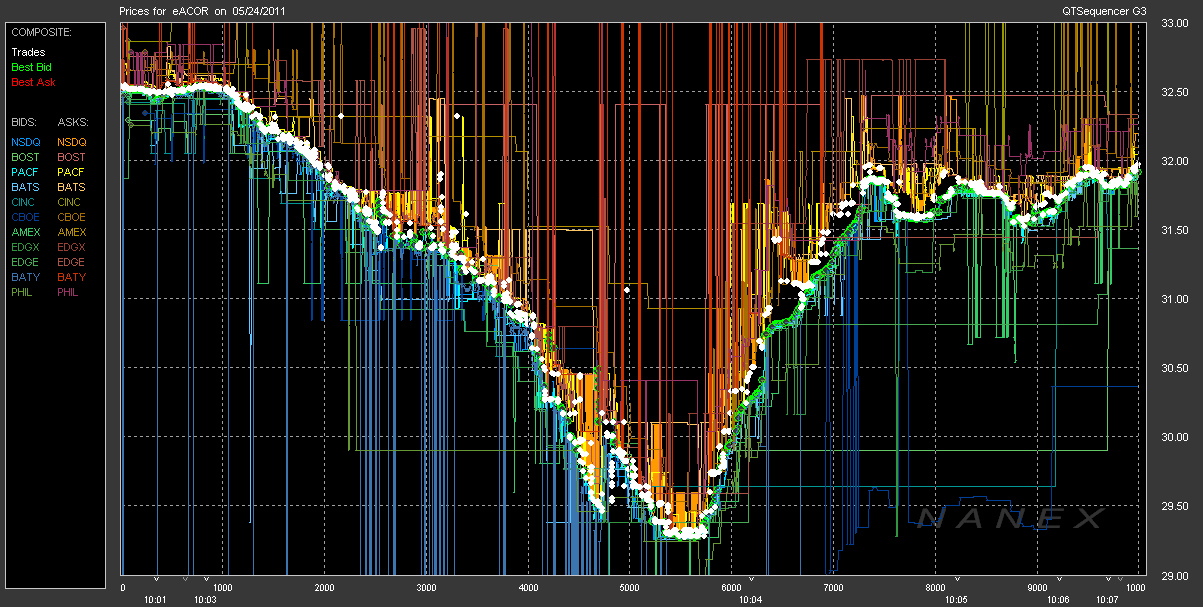Click the 10:01 time marker on axis
The width and height of the screenshot is (1203, 607).
pyautogui.click(x=157, y=600)
